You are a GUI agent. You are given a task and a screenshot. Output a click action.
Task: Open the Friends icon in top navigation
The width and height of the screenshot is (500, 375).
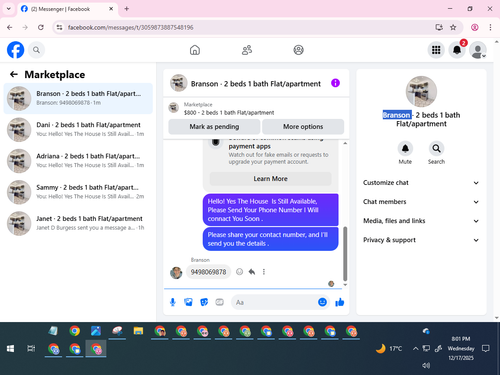[247, 50]
